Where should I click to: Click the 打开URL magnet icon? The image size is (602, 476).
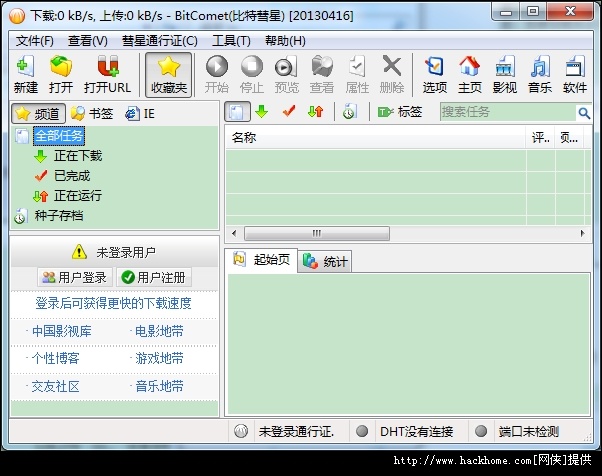point(108,74)
